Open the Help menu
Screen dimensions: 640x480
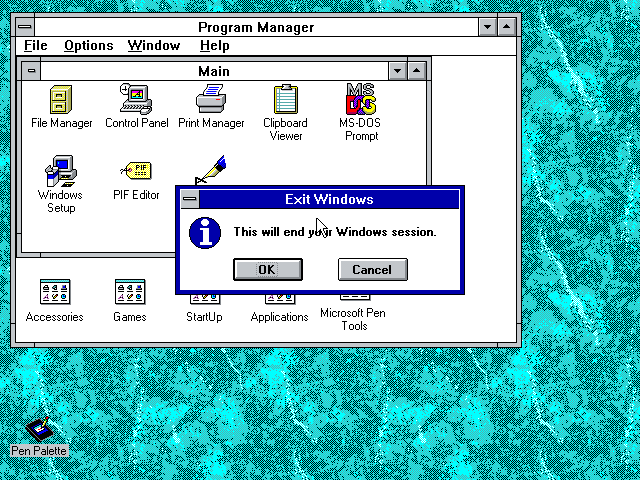pyautogui.click(x=215, y=45)
